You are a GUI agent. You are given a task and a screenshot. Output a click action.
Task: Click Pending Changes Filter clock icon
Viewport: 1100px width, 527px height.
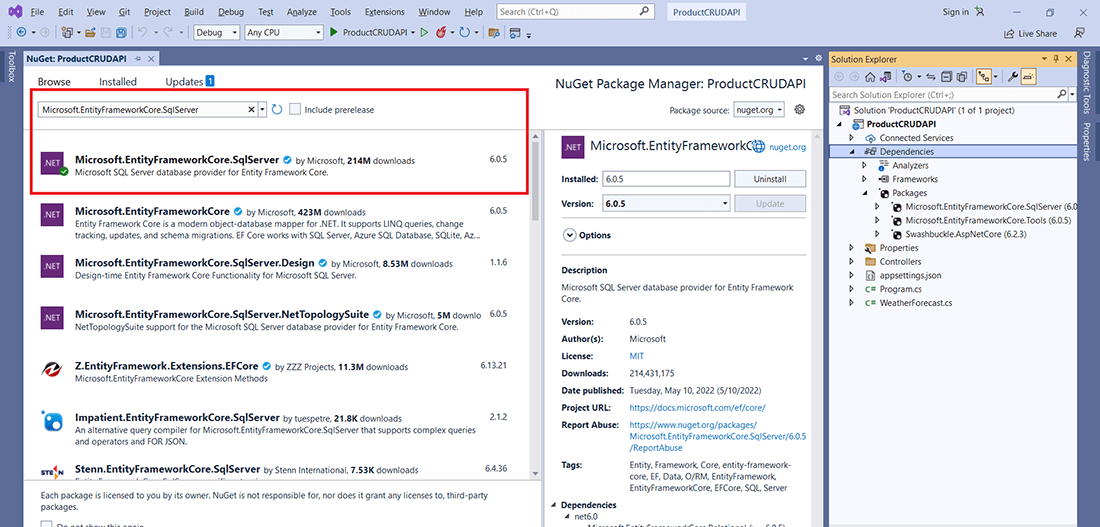tap(908, 76)
